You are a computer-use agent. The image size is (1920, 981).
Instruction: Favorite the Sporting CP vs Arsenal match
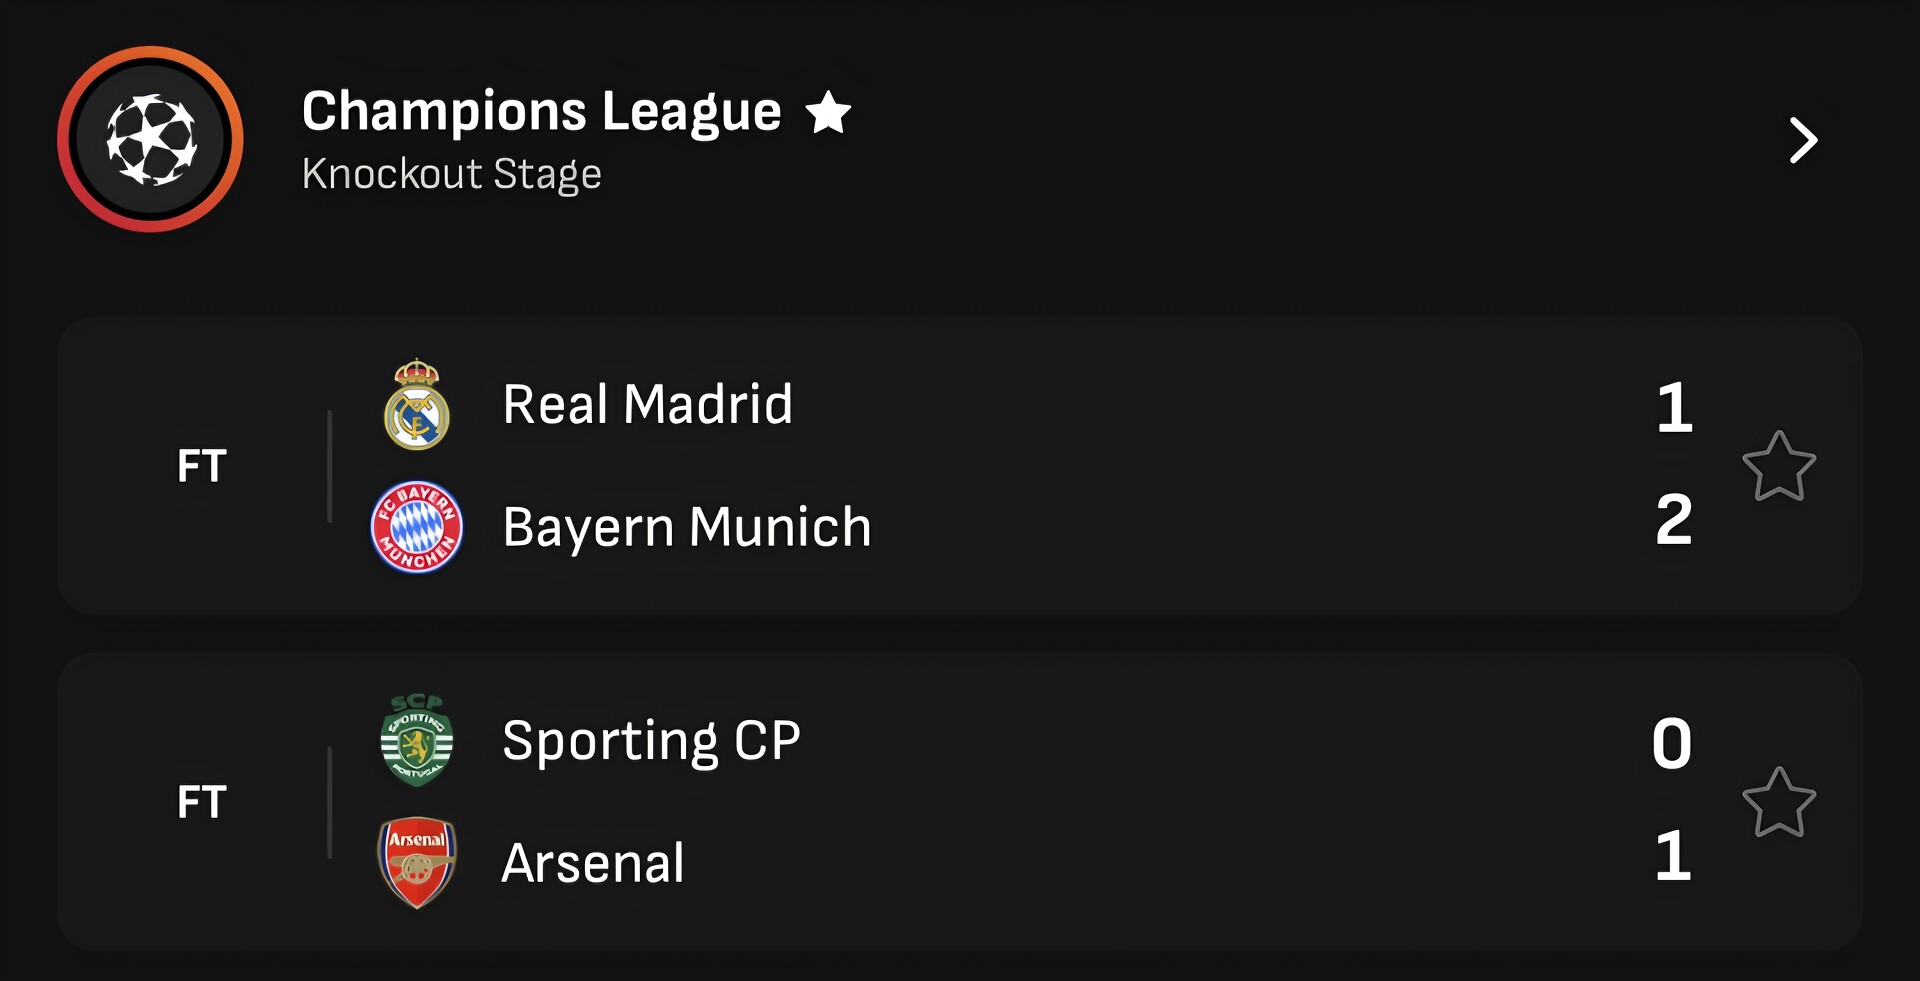point(1778,802)
